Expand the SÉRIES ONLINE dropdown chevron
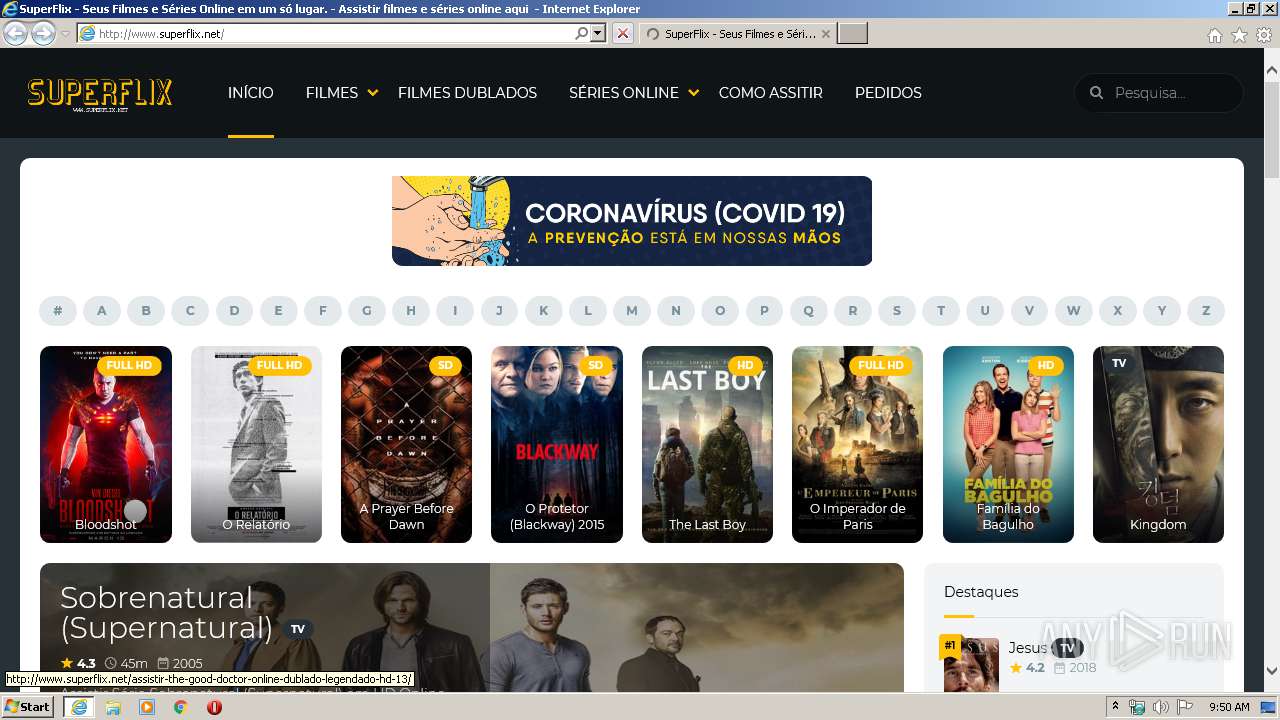This screenshot has width=1280, height=720. 694,93
